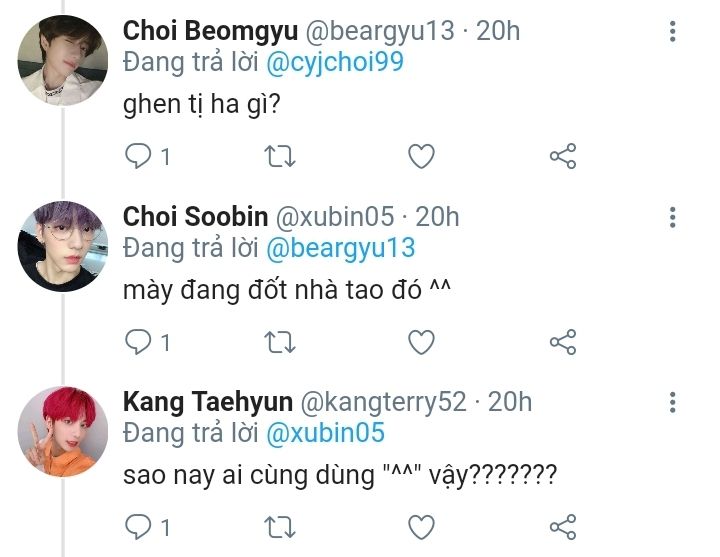Reply to Choi Beomgyu's tweet
Image resolution: width=720 pixels, height=557 pixels.
click(137, 156)
